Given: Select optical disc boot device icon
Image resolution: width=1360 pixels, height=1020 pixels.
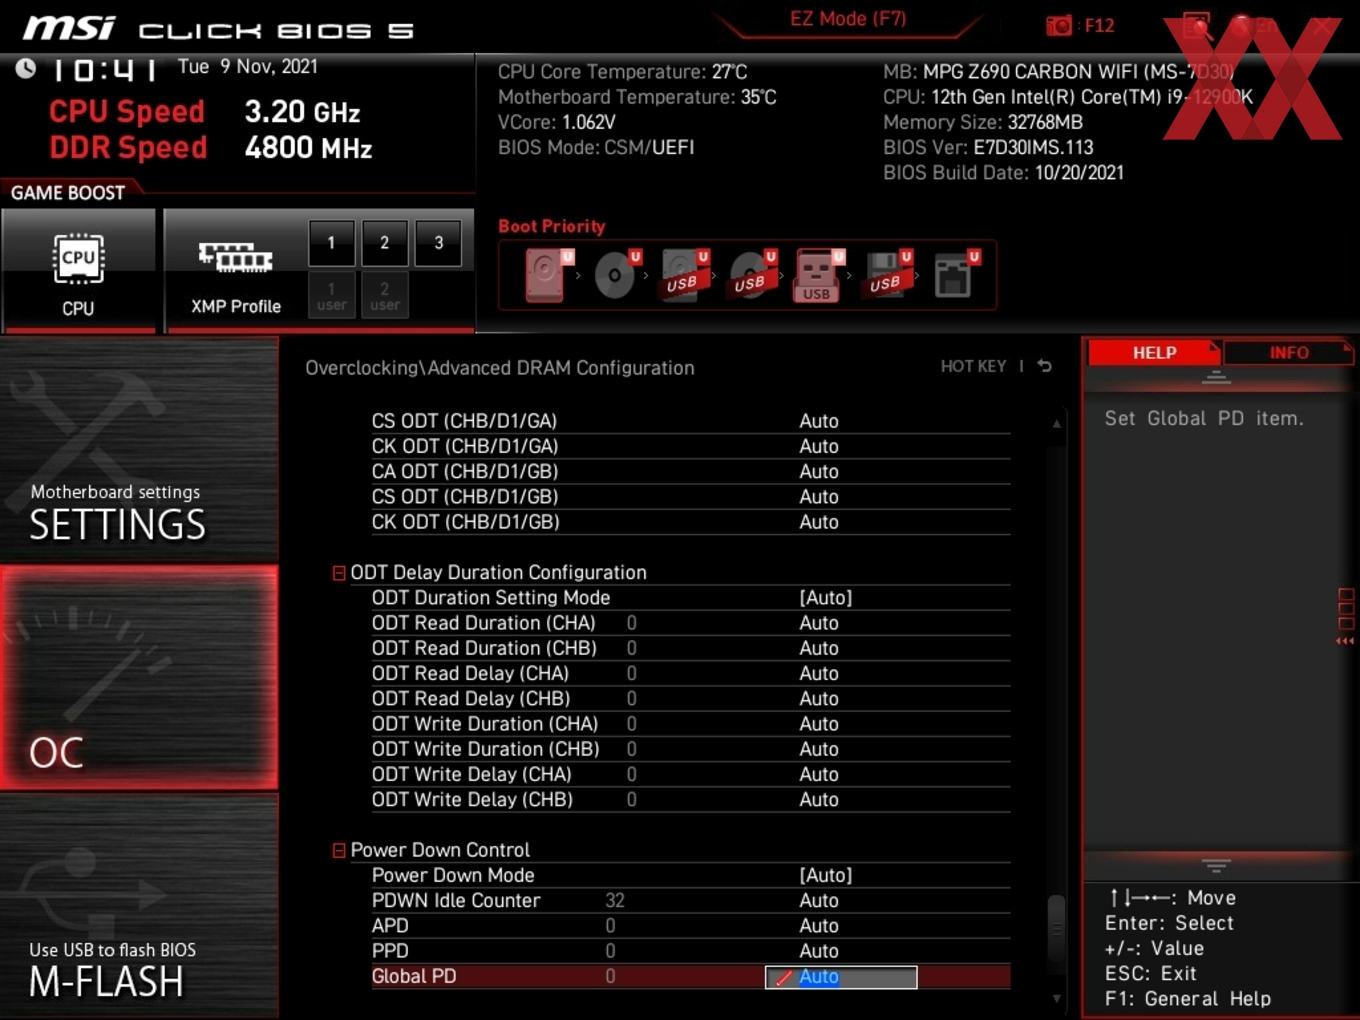Looking at the screenshot, I should (x=617, y=275).
